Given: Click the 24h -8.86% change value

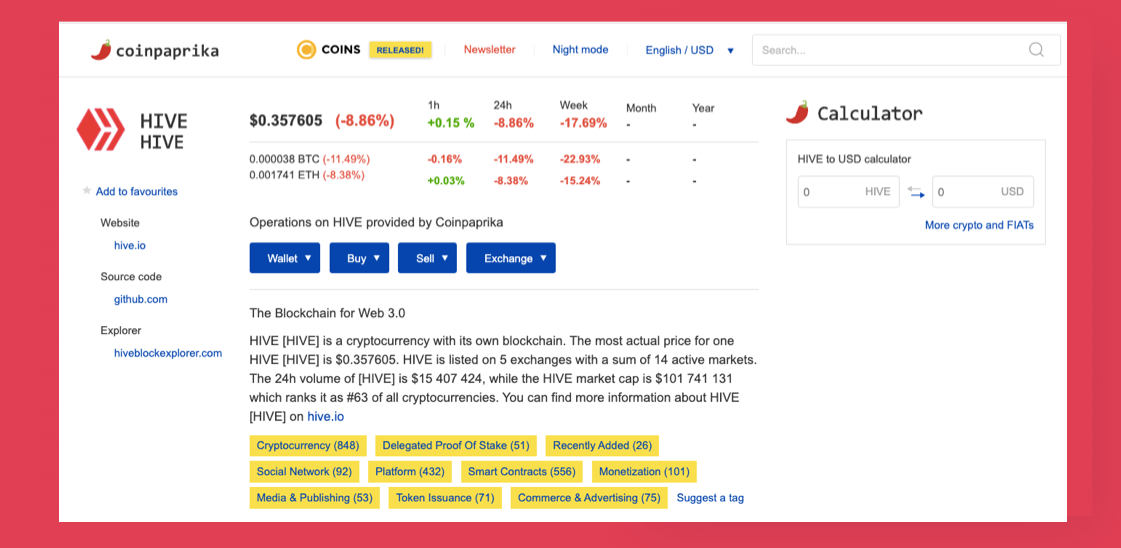Looking at the screenshot, I should coord(513,123).
